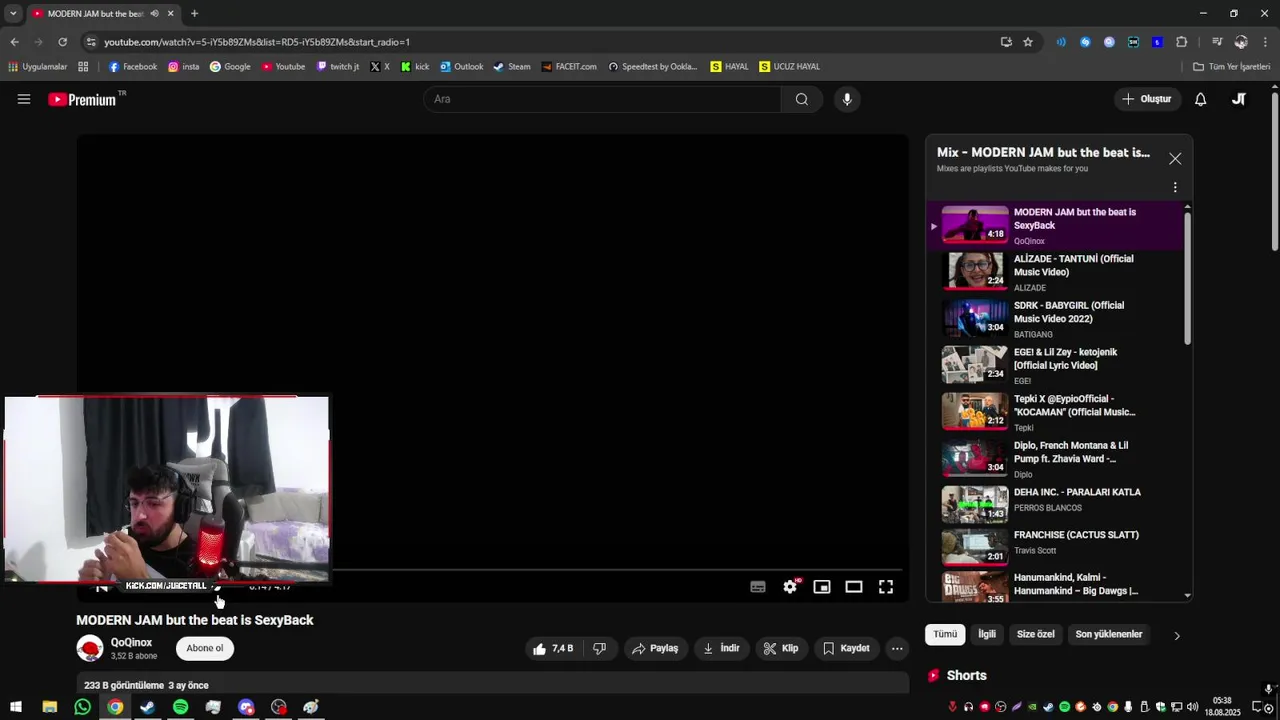This screenshot has height=720, width=1280.
Task: Save video with Kaydet button
Action: point(846,648)
